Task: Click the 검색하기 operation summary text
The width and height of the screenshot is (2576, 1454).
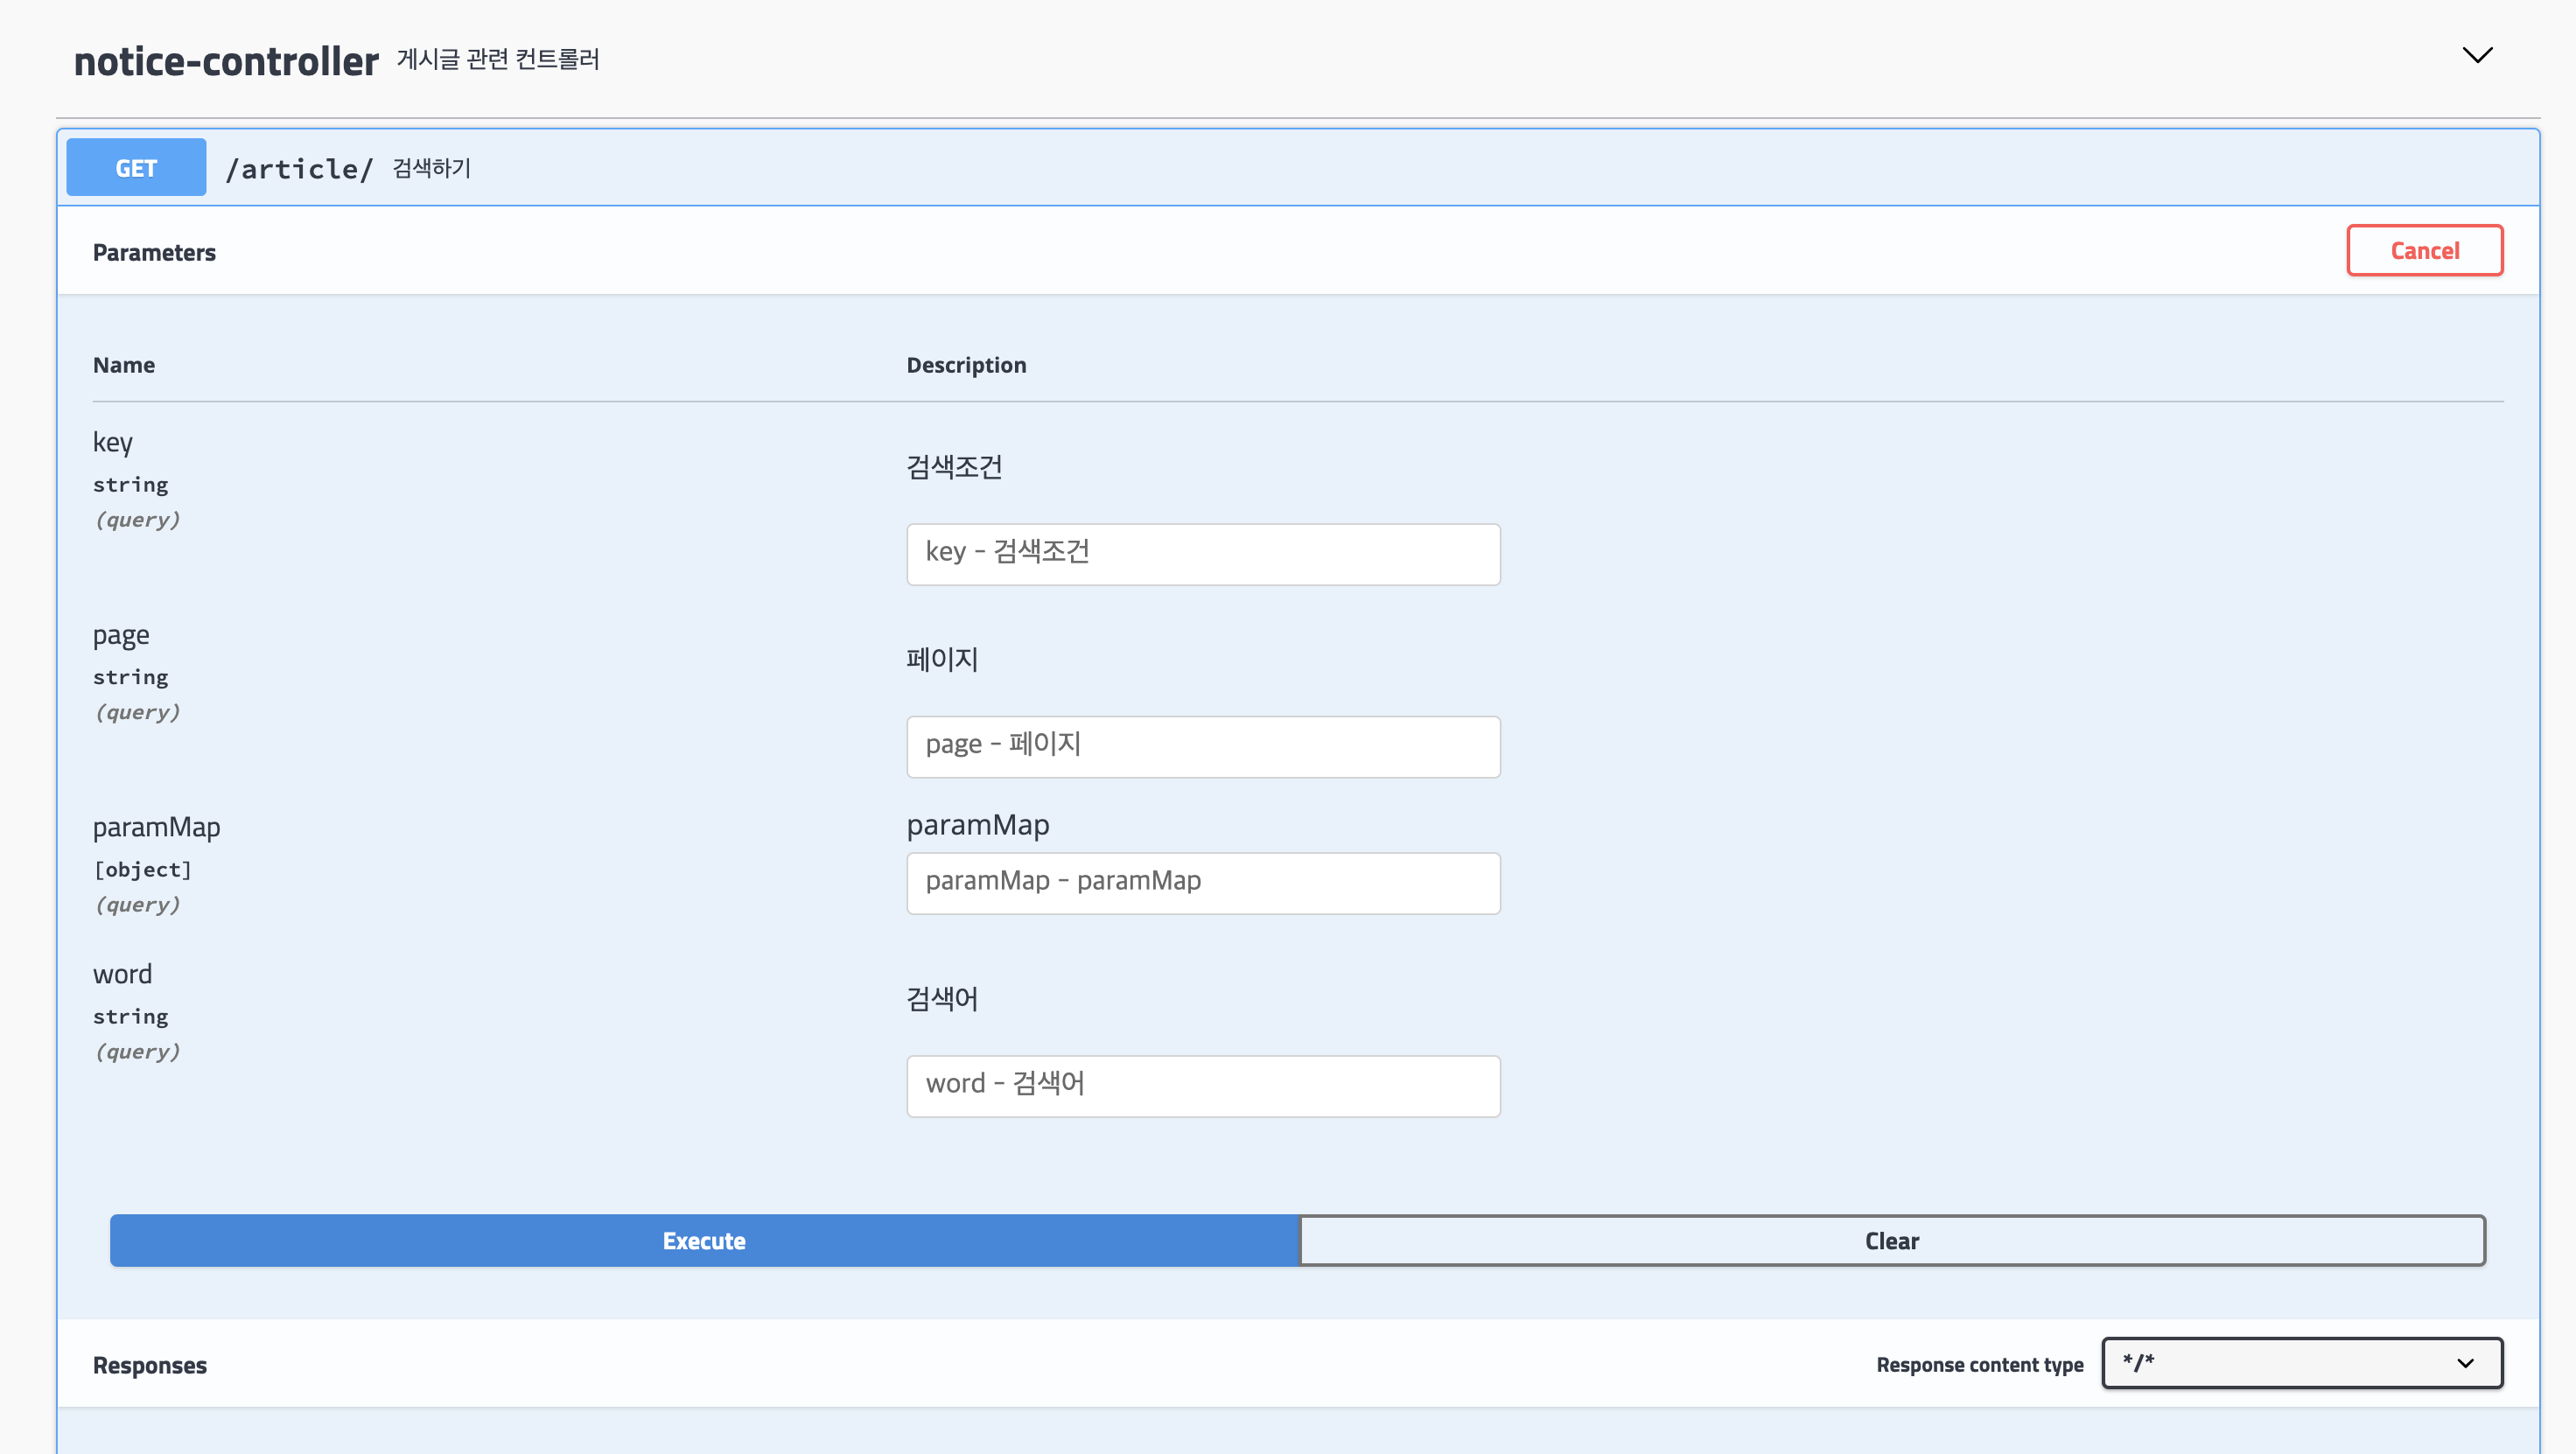Action: point(431,168)
